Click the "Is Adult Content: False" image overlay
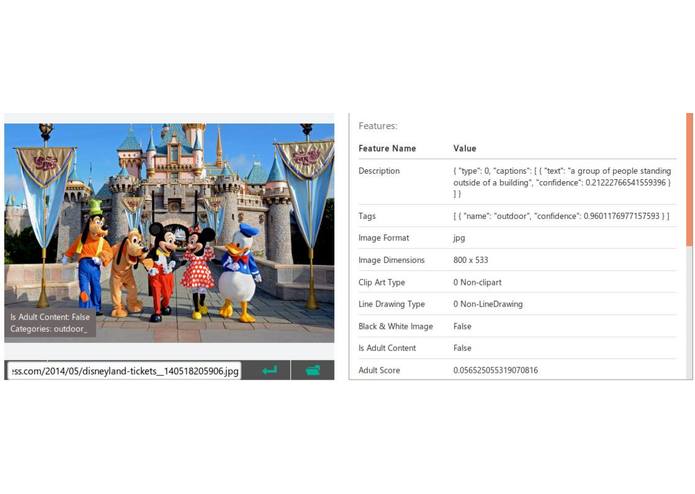Viewport: 695px width, 494px height. pos(50,317)
